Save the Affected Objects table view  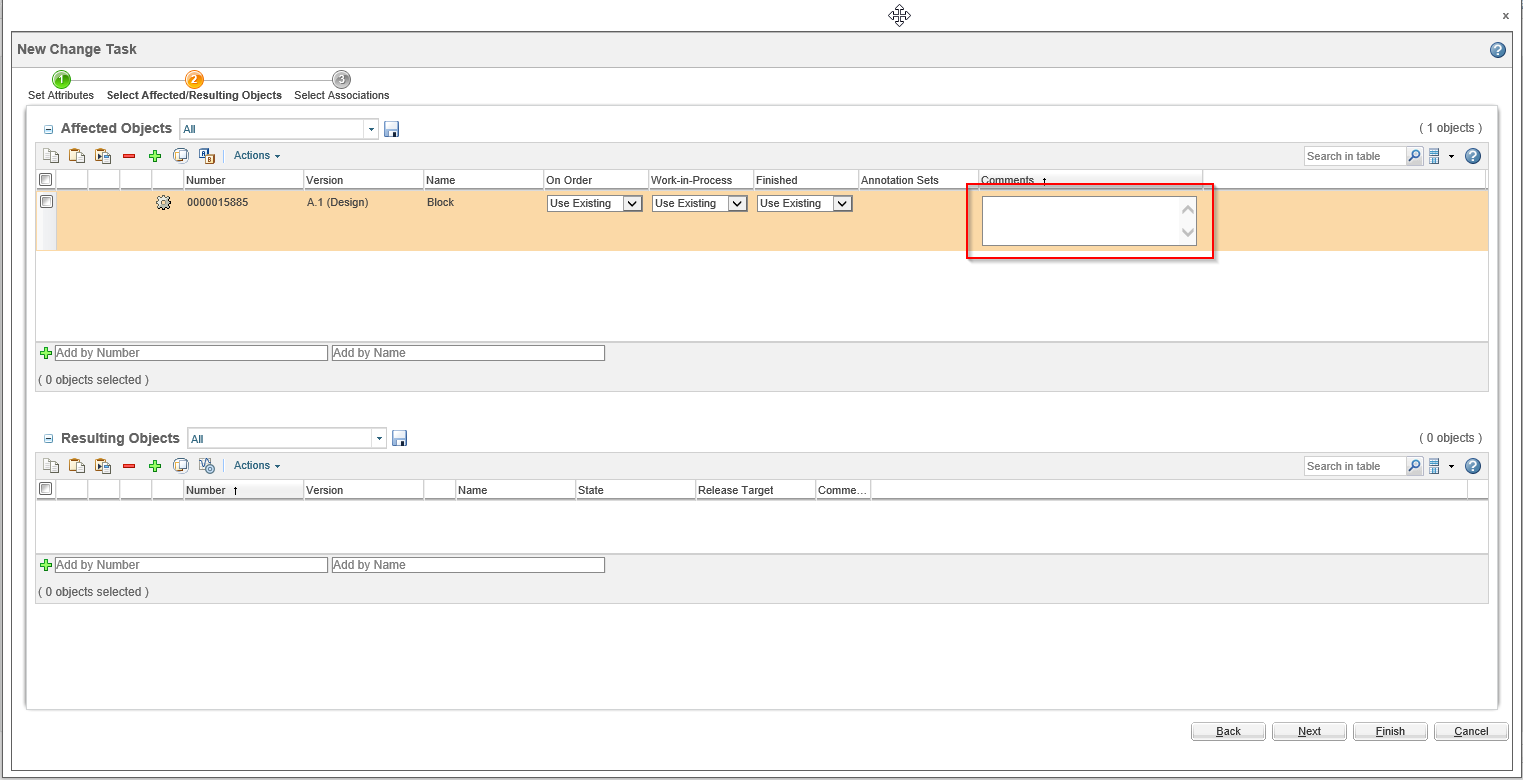(x=391, y=128)
